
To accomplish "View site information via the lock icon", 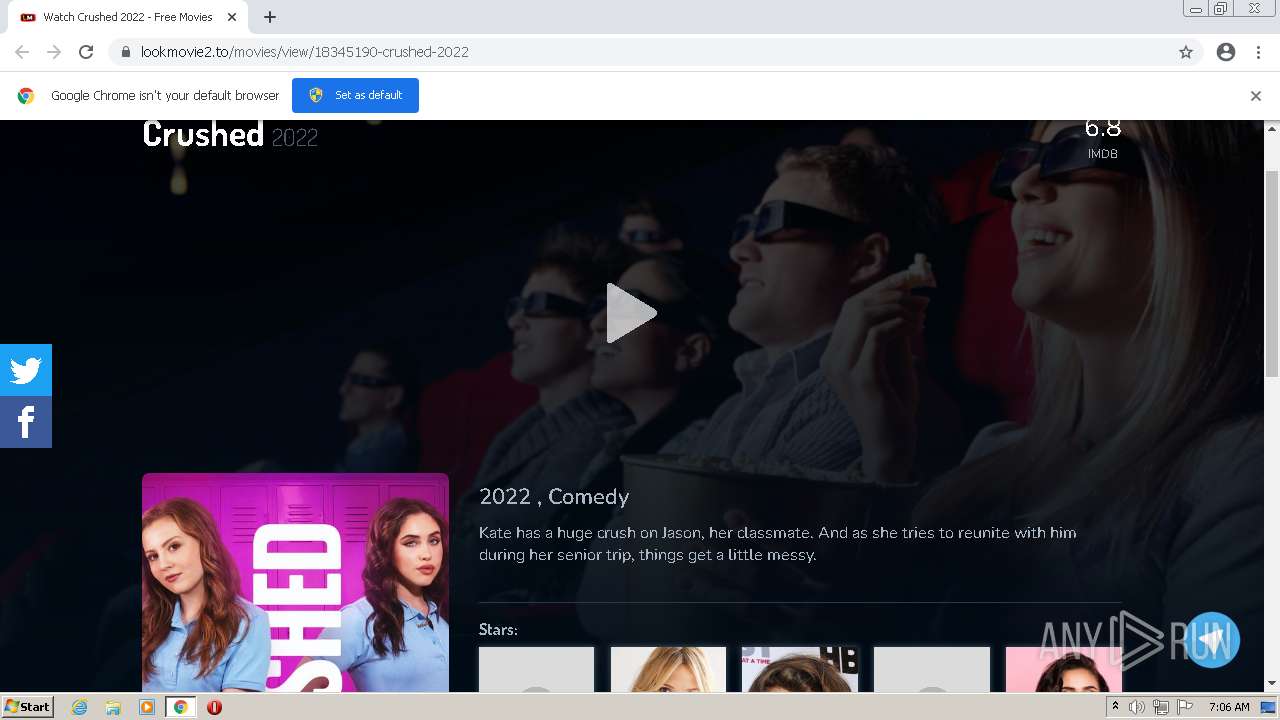I will (126, 52).
